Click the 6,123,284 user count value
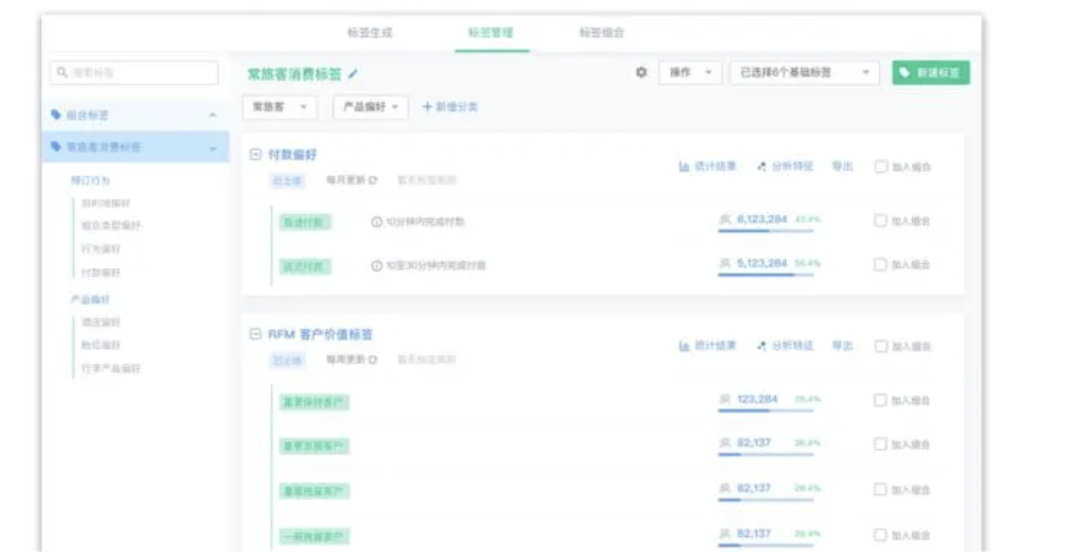This screenshot has width=1080, height=559. click(762, 219)
